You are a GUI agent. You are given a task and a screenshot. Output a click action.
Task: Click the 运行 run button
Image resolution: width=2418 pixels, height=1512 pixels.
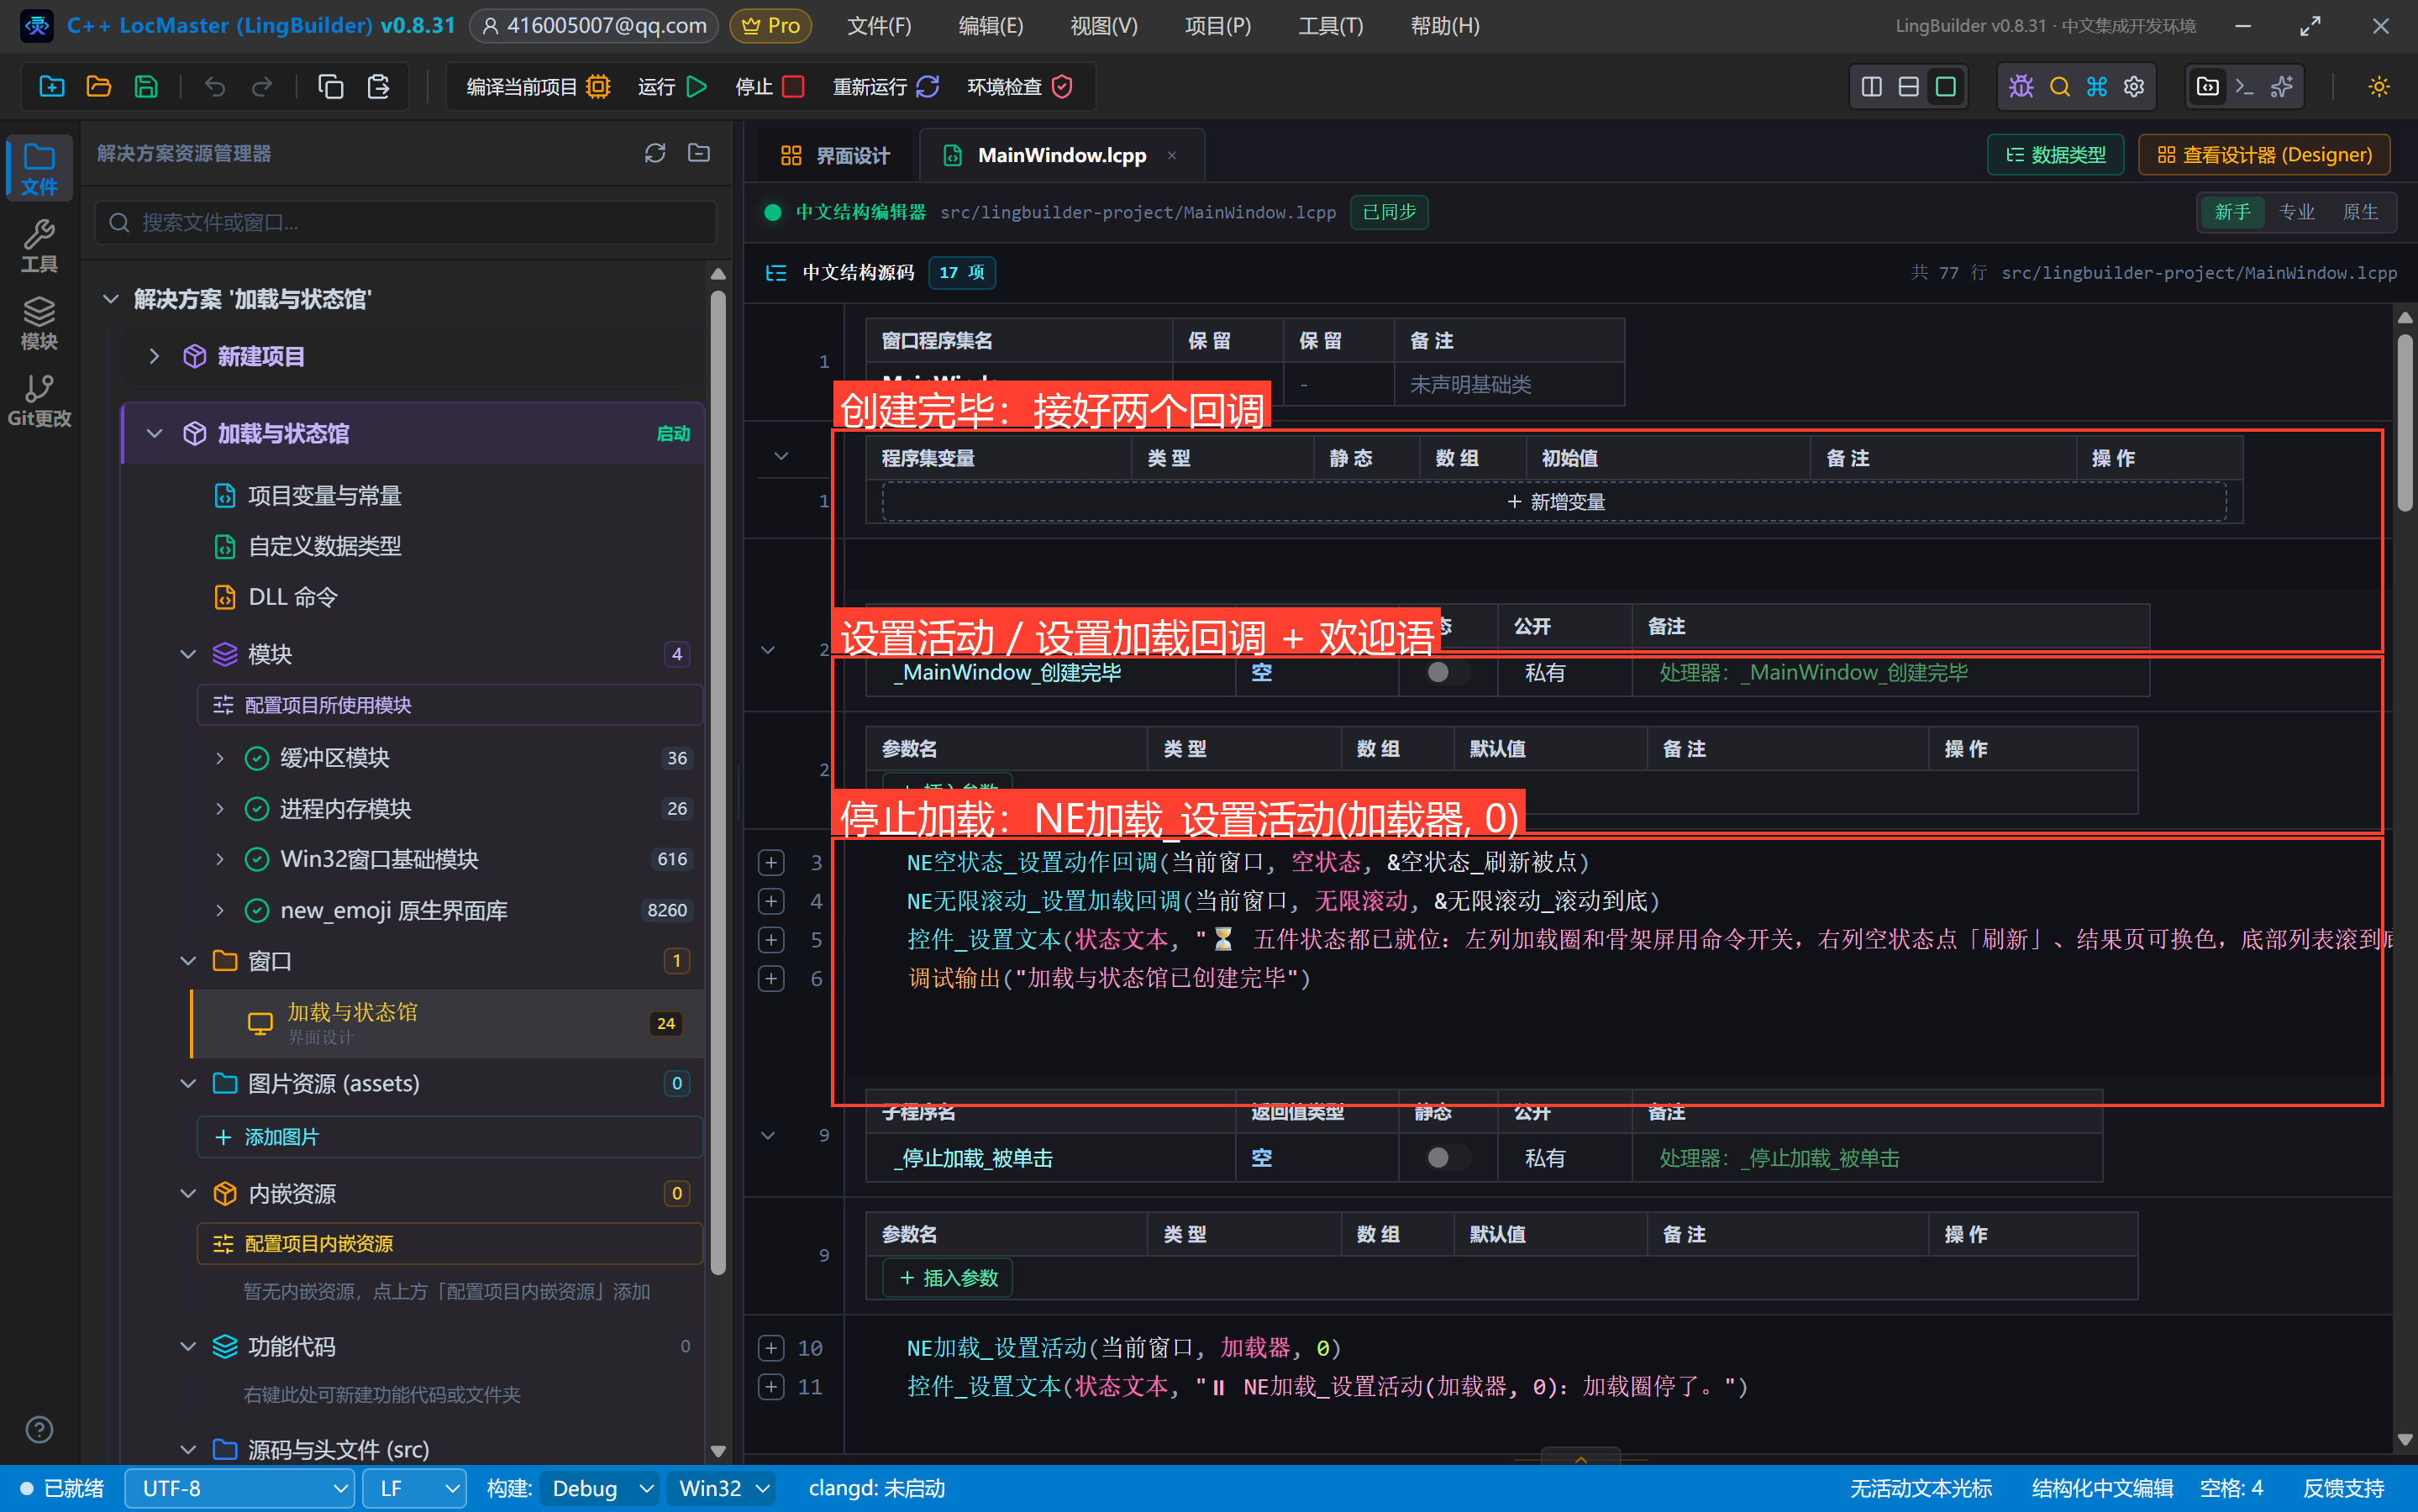click(x=672, y=87)
